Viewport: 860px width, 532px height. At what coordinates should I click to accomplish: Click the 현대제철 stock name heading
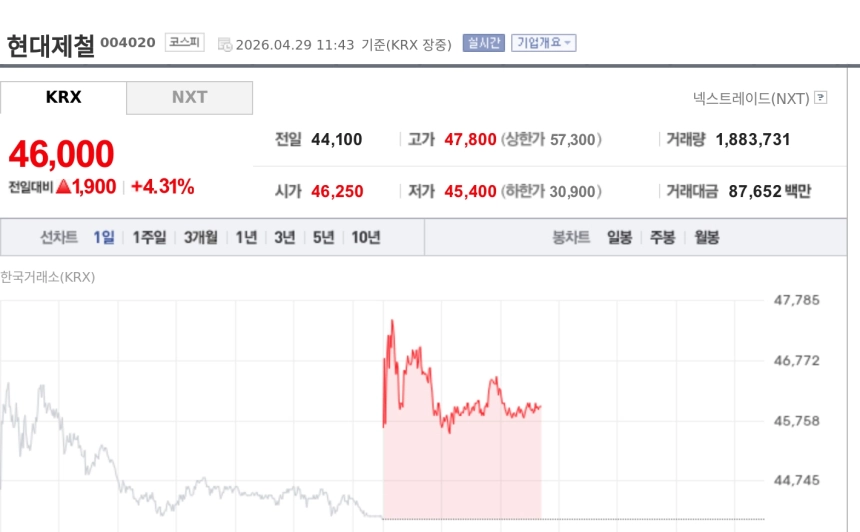click(50, 45)
